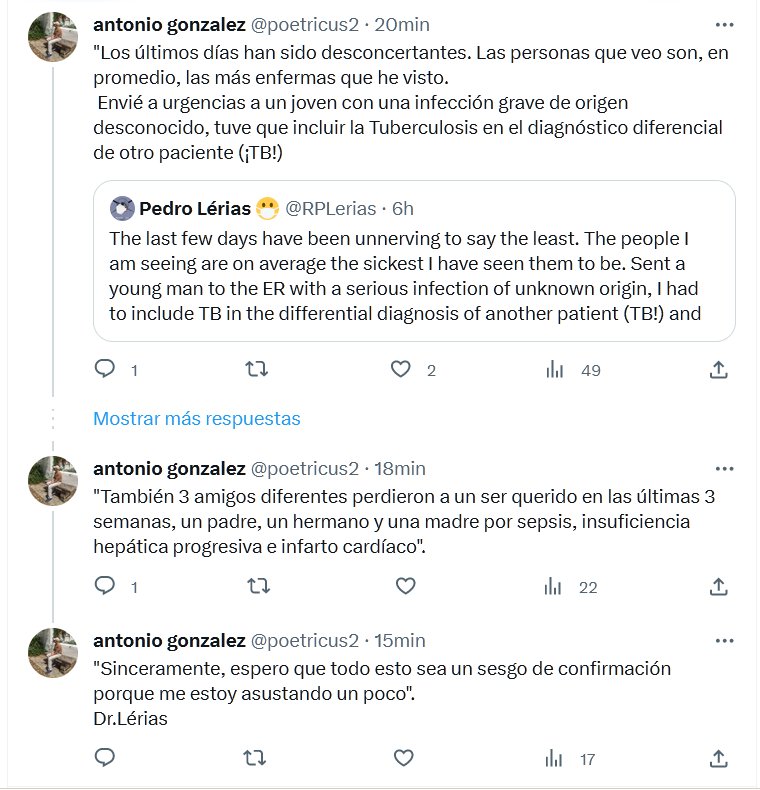Like the 15min tweet signed Dr.Lérias

[x=405, y=758]
